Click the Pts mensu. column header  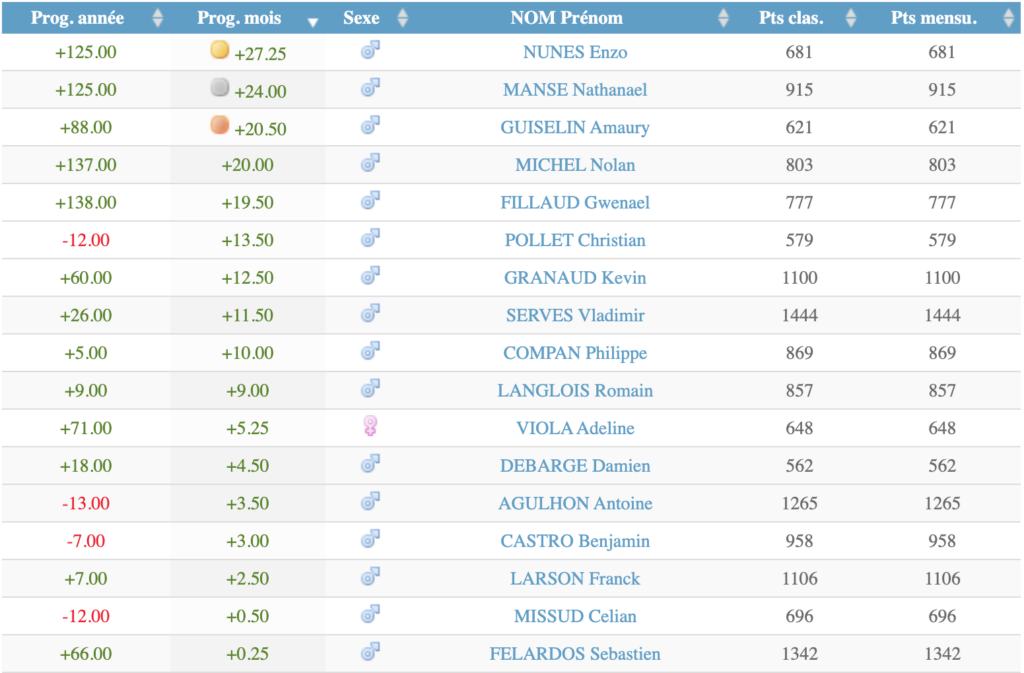pyautogui.click(x=935, y=18)
